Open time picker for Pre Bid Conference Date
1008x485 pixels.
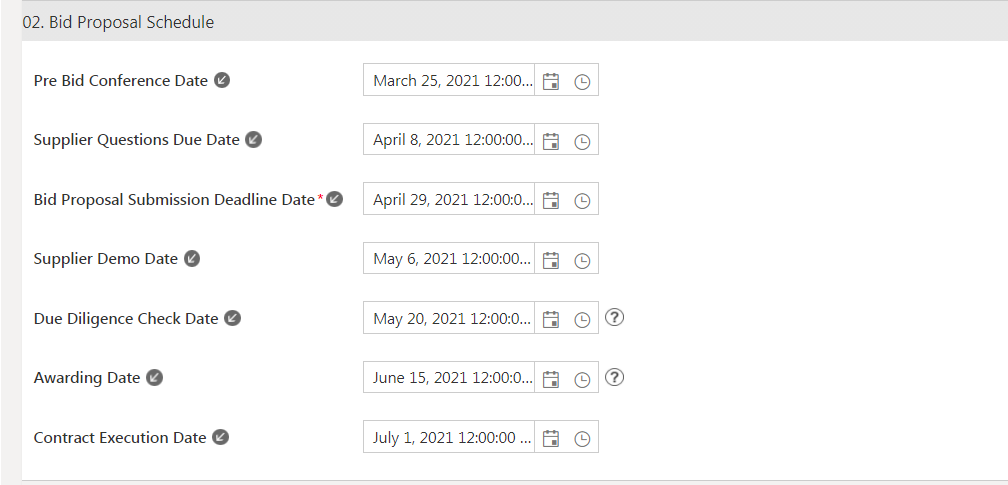[x=582, y=82]
